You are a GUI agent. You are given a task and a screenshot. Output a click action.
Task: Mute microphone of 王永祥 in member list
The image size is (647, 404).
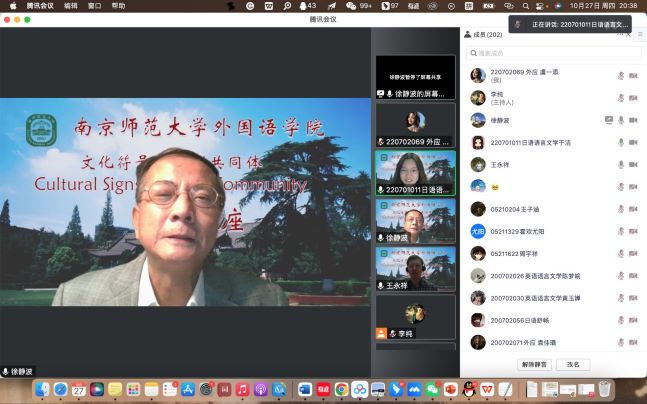click(621, 164)
